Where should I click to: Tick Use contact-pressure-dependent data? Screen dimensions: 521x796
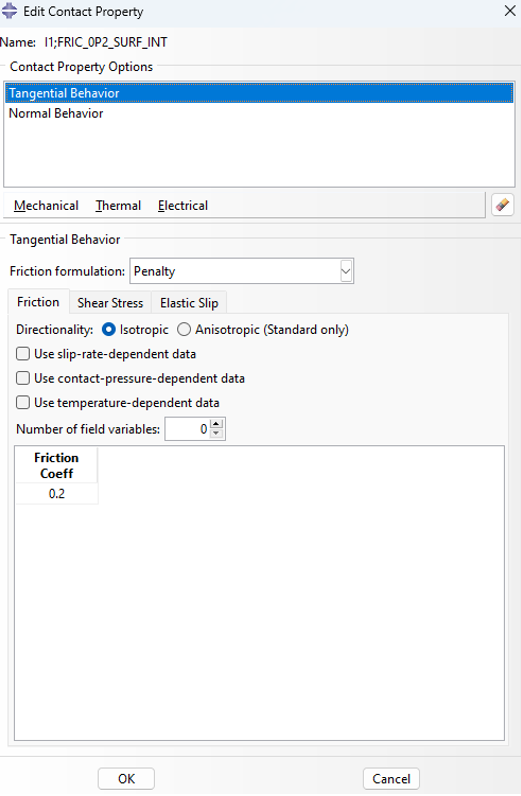(x=23, y=378)
